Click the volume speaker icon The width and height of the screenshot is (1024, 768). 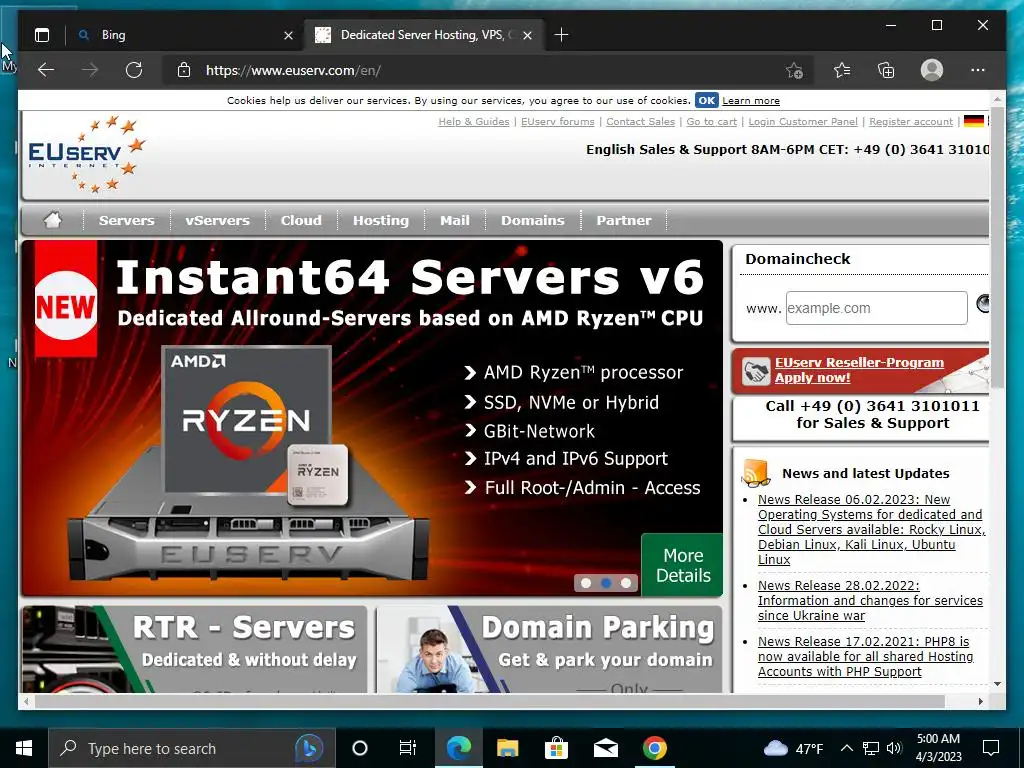895,748
